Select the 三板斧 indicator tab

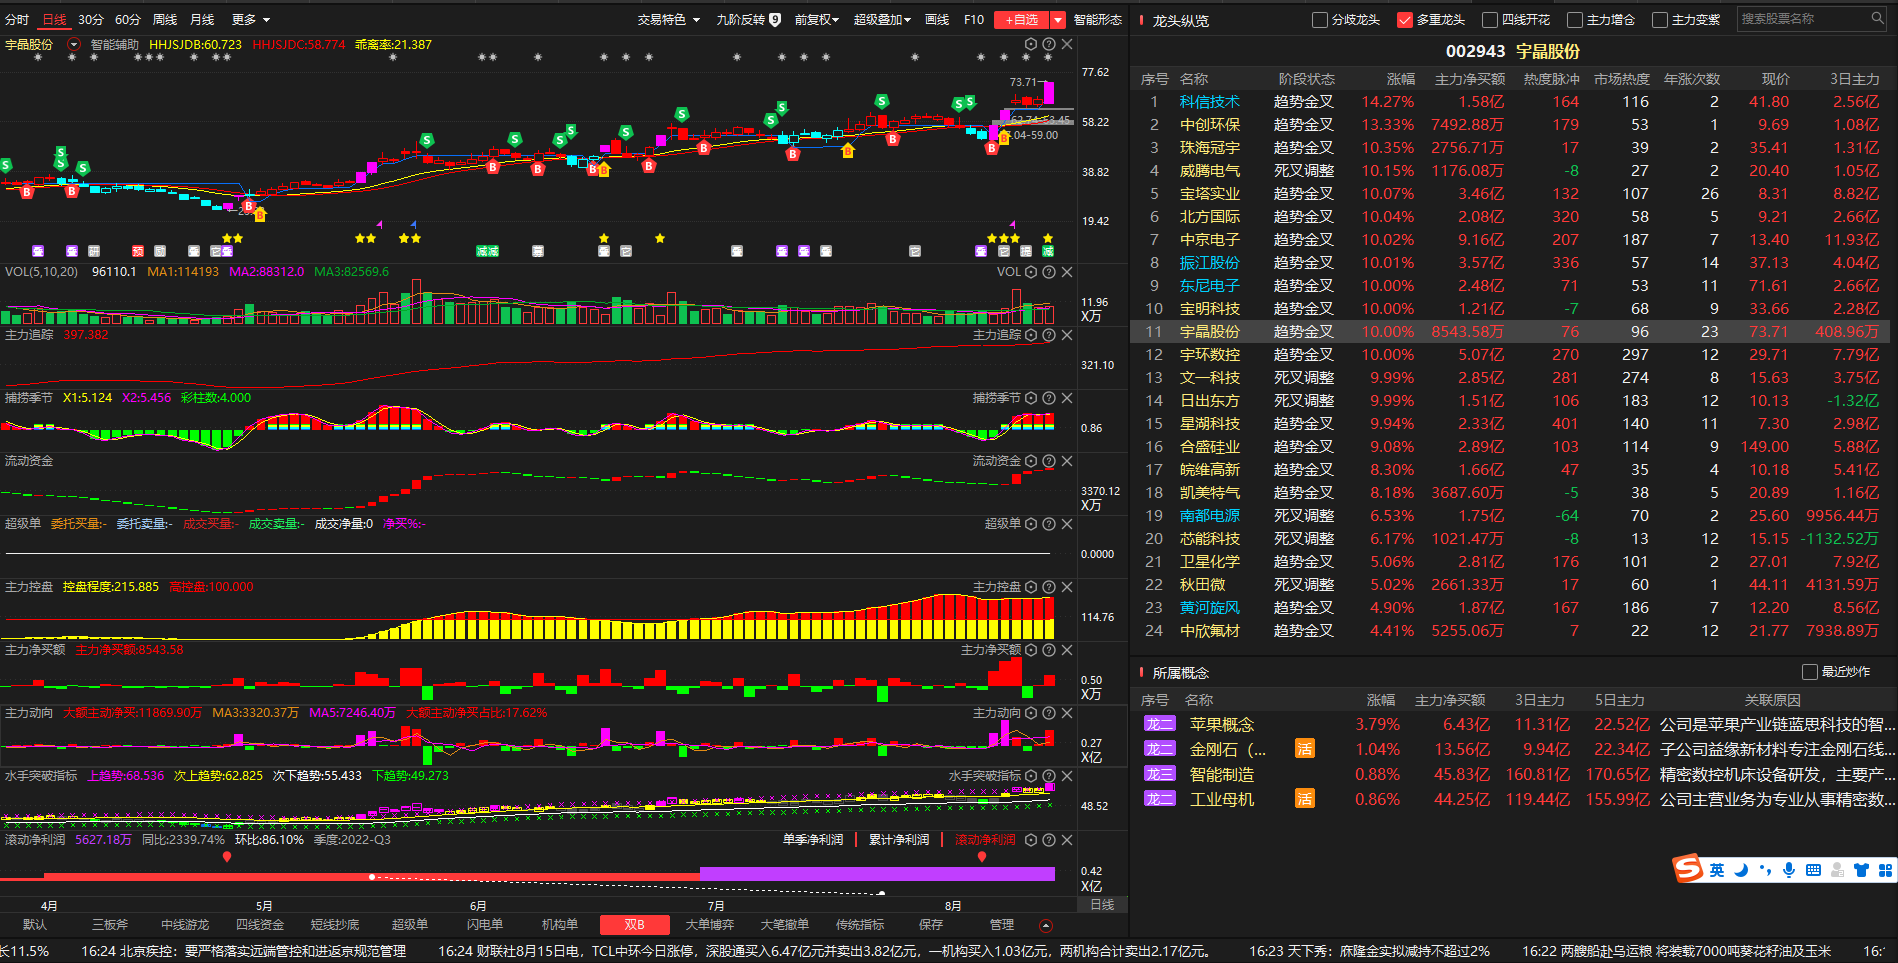[x=110, y=925]
